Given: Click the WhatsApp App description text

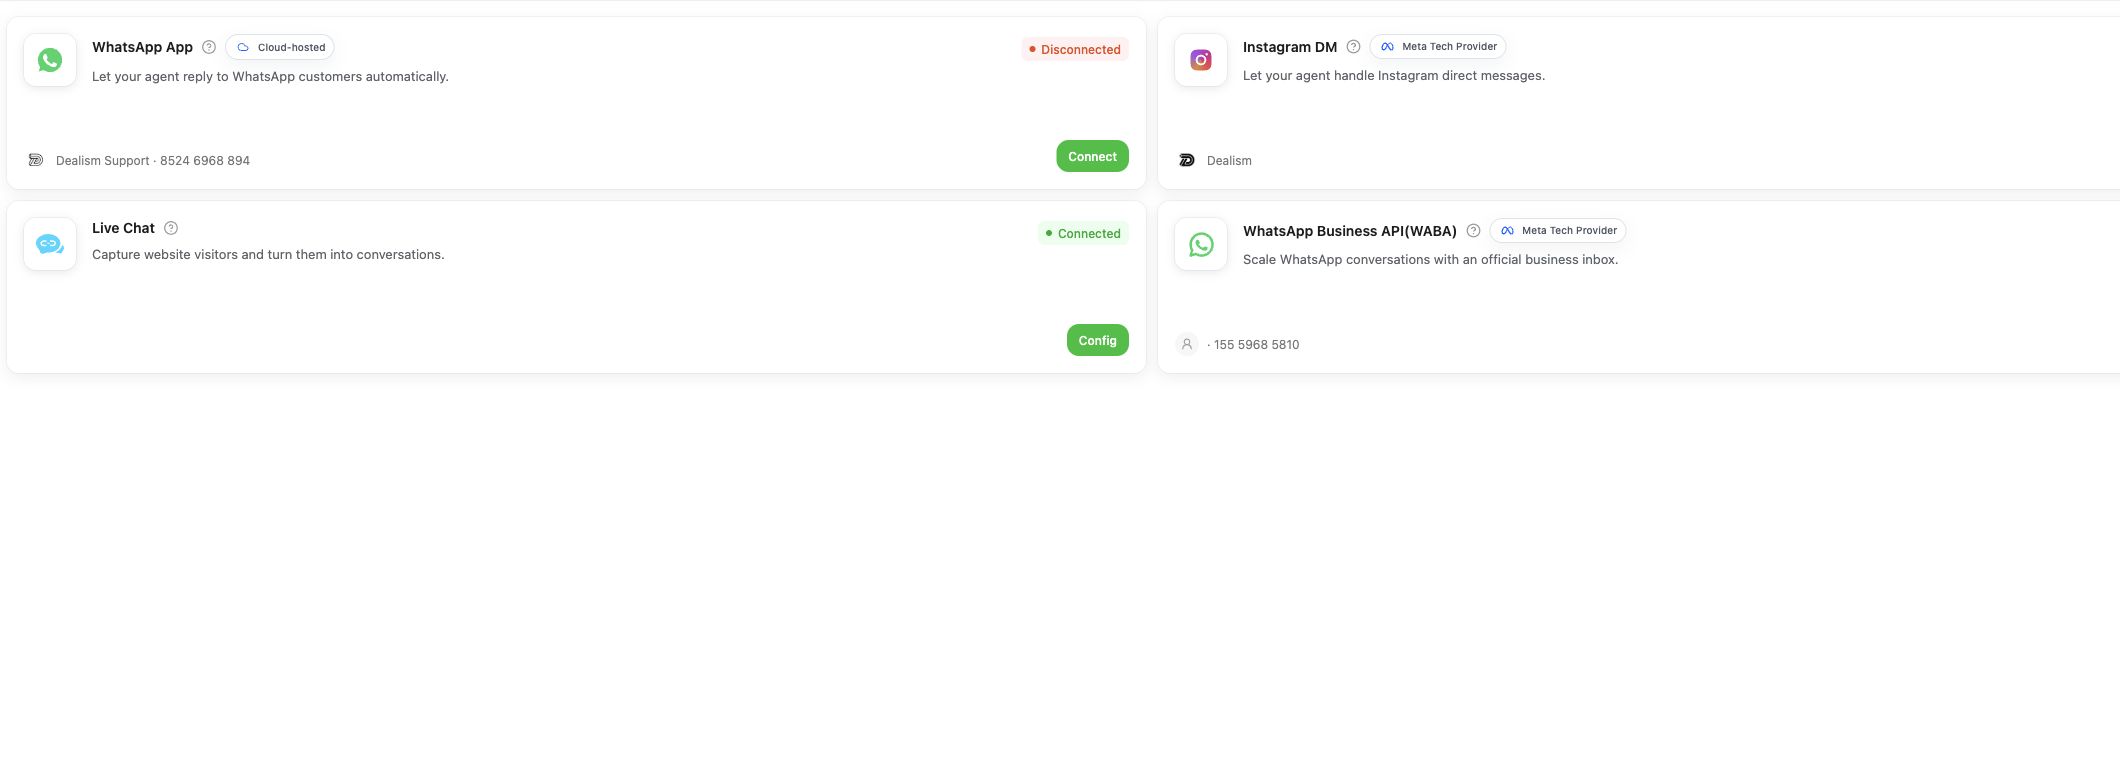Looking at the screenshot, I should 270,76.
